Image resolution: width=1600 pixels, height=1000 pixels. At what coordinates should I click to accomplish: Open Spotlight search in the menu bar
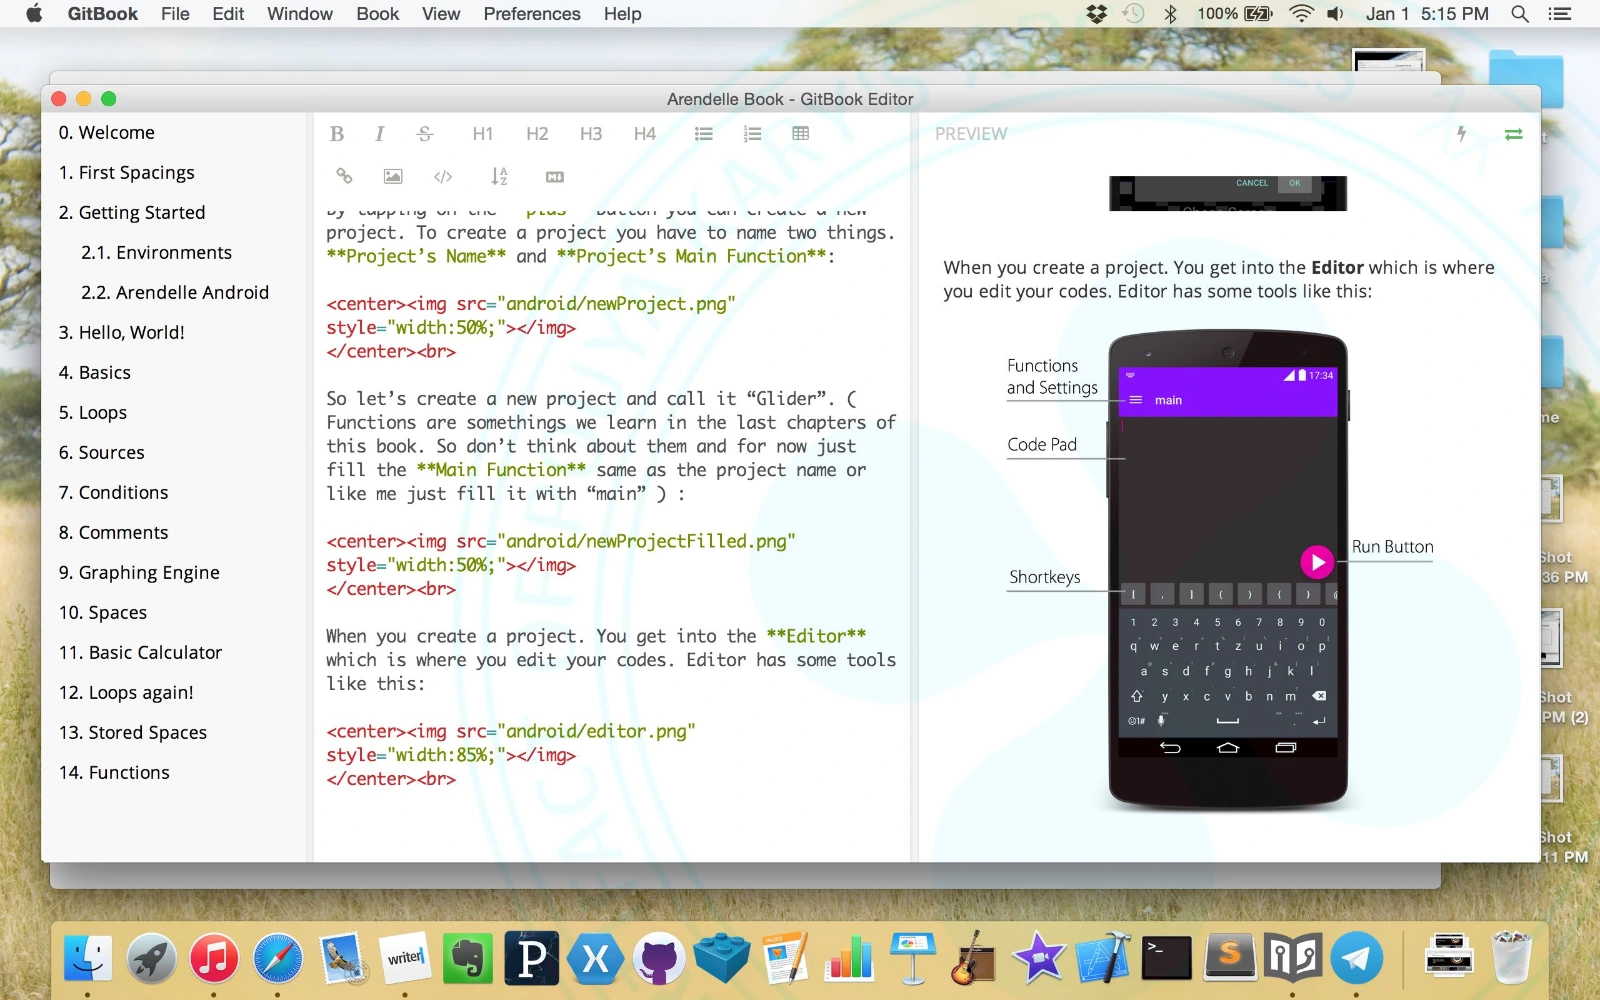pyautogui.click(x=1520, y=14)
